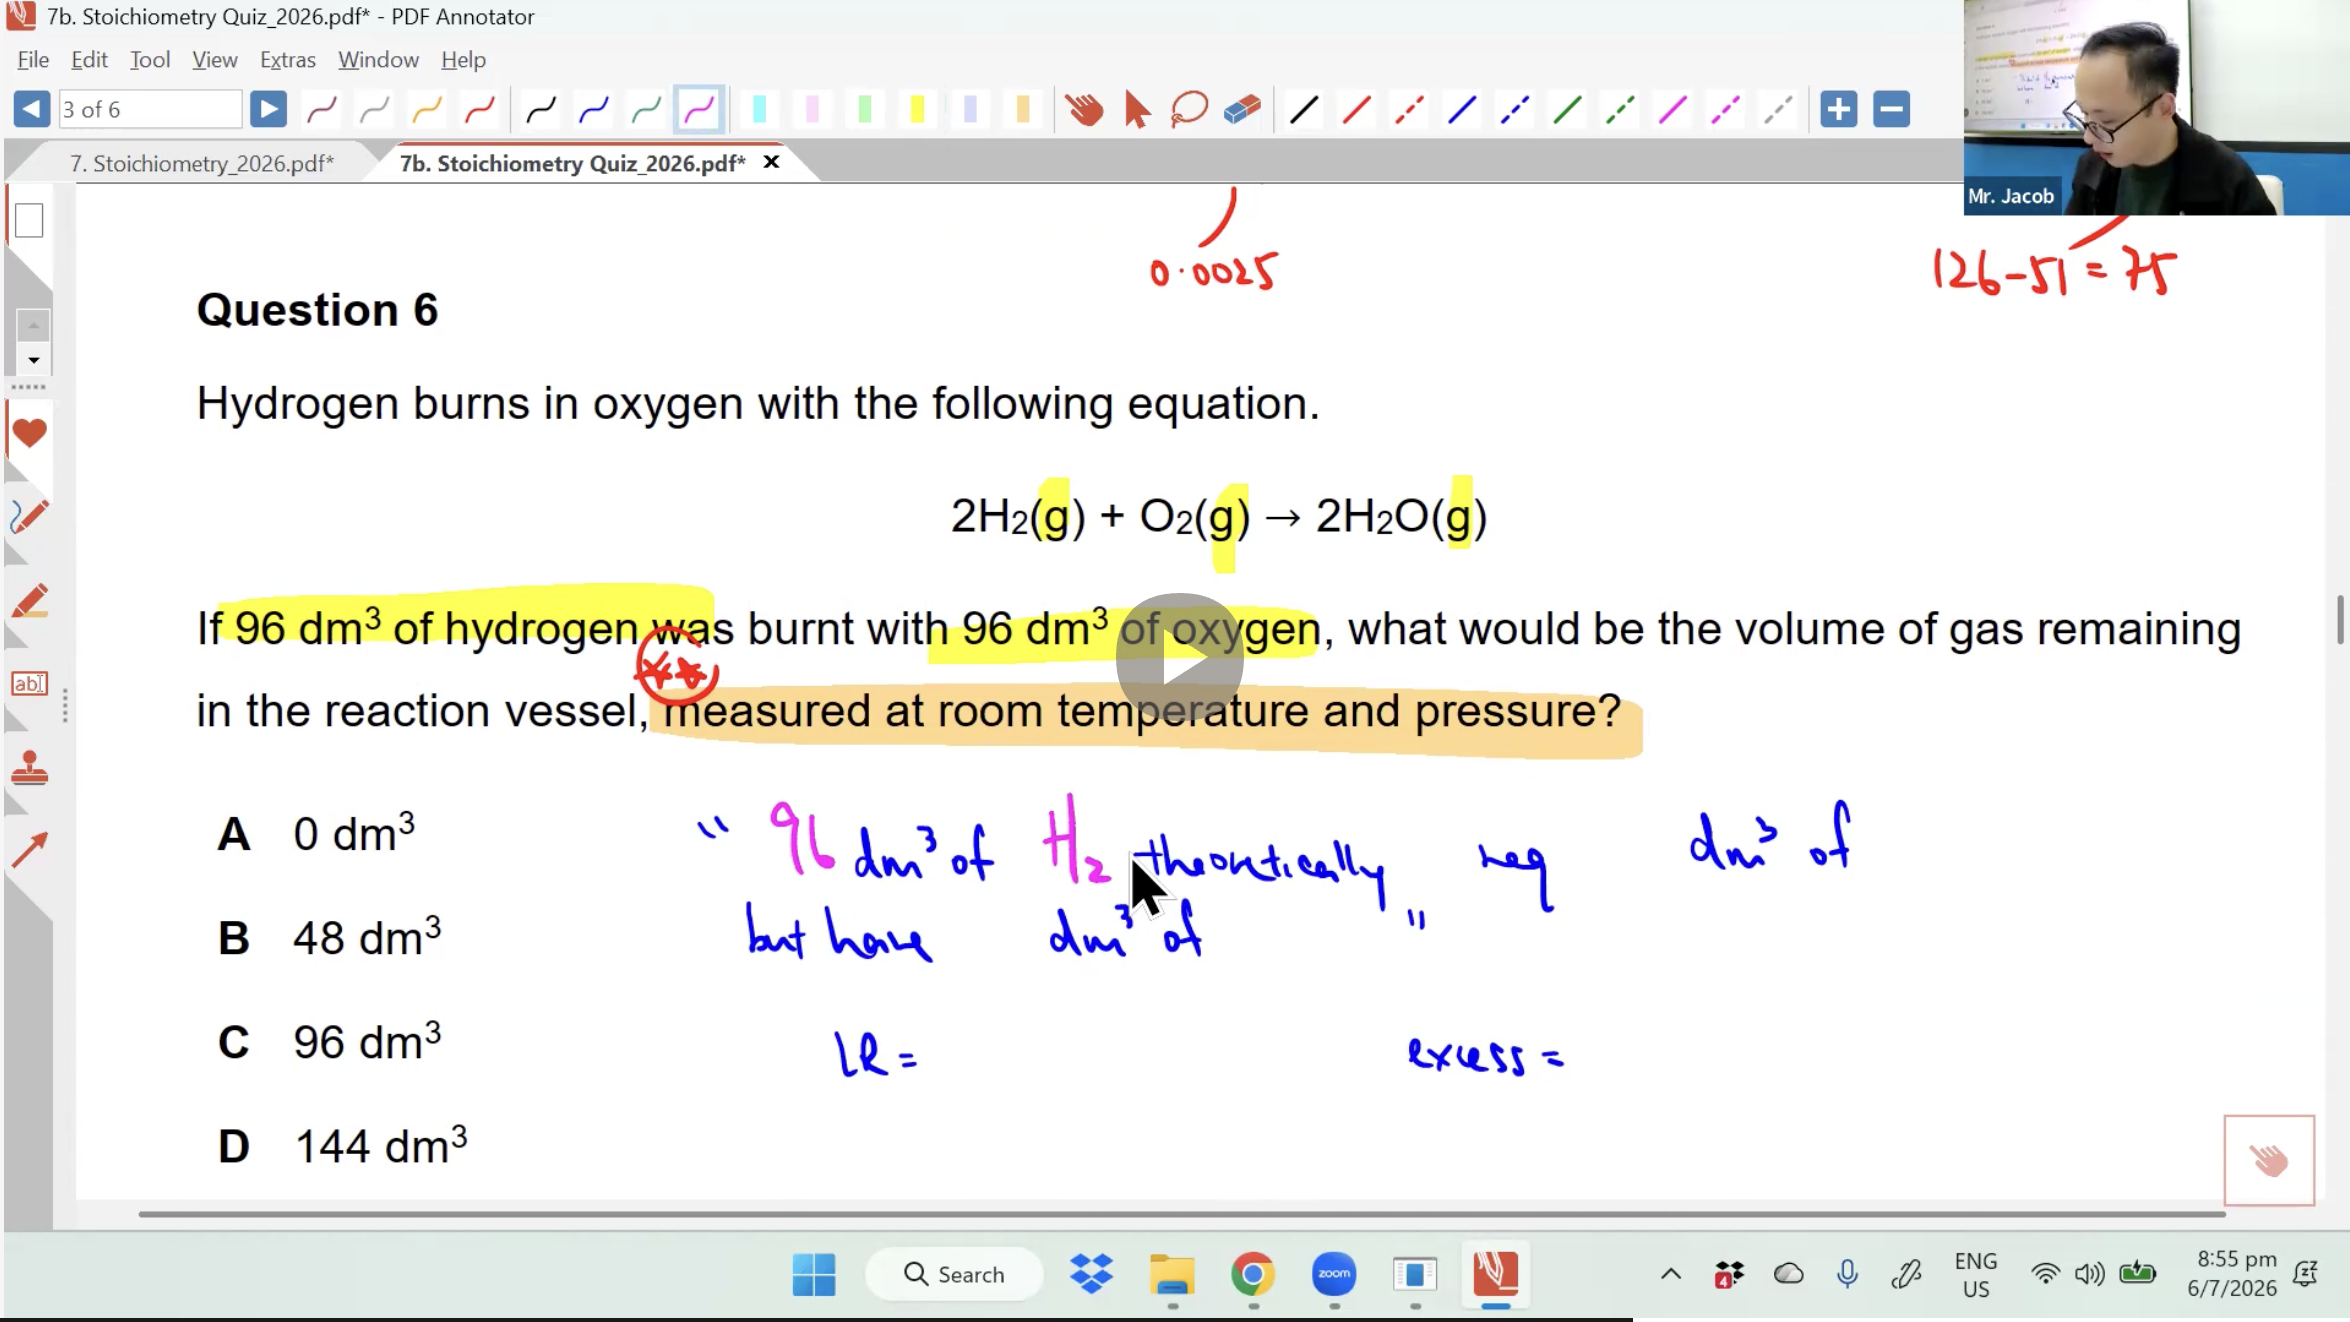Select the text box tool in sidebar

point(29,684)
